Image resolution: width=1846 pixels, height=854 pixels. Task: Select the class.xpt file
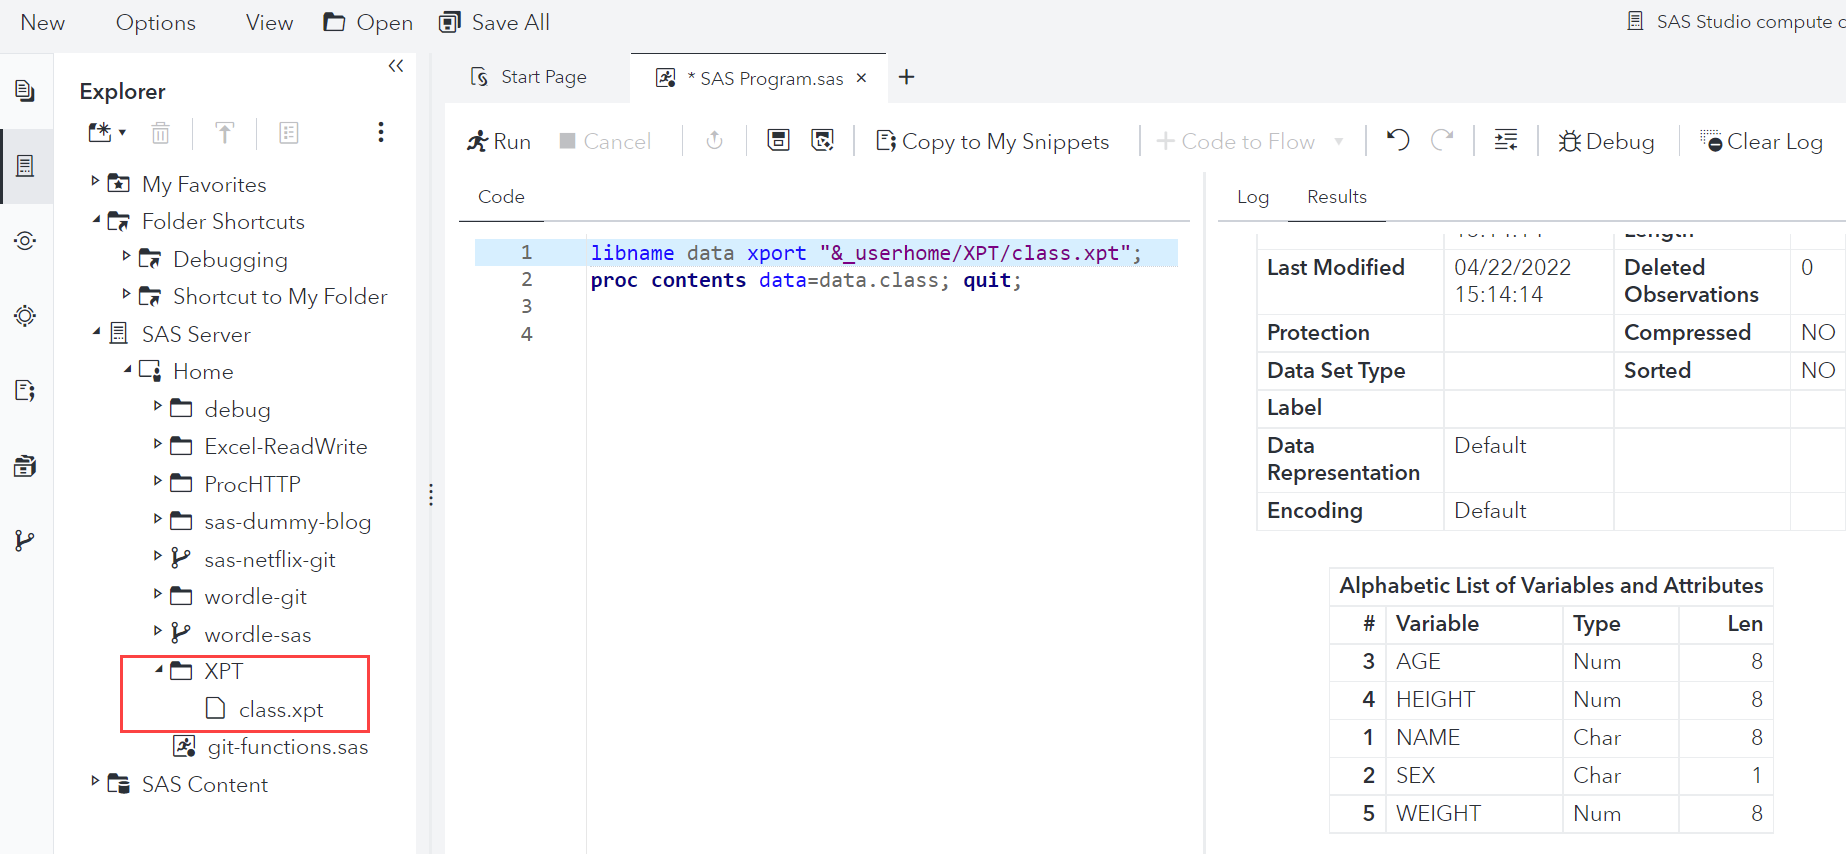[280, 710]
